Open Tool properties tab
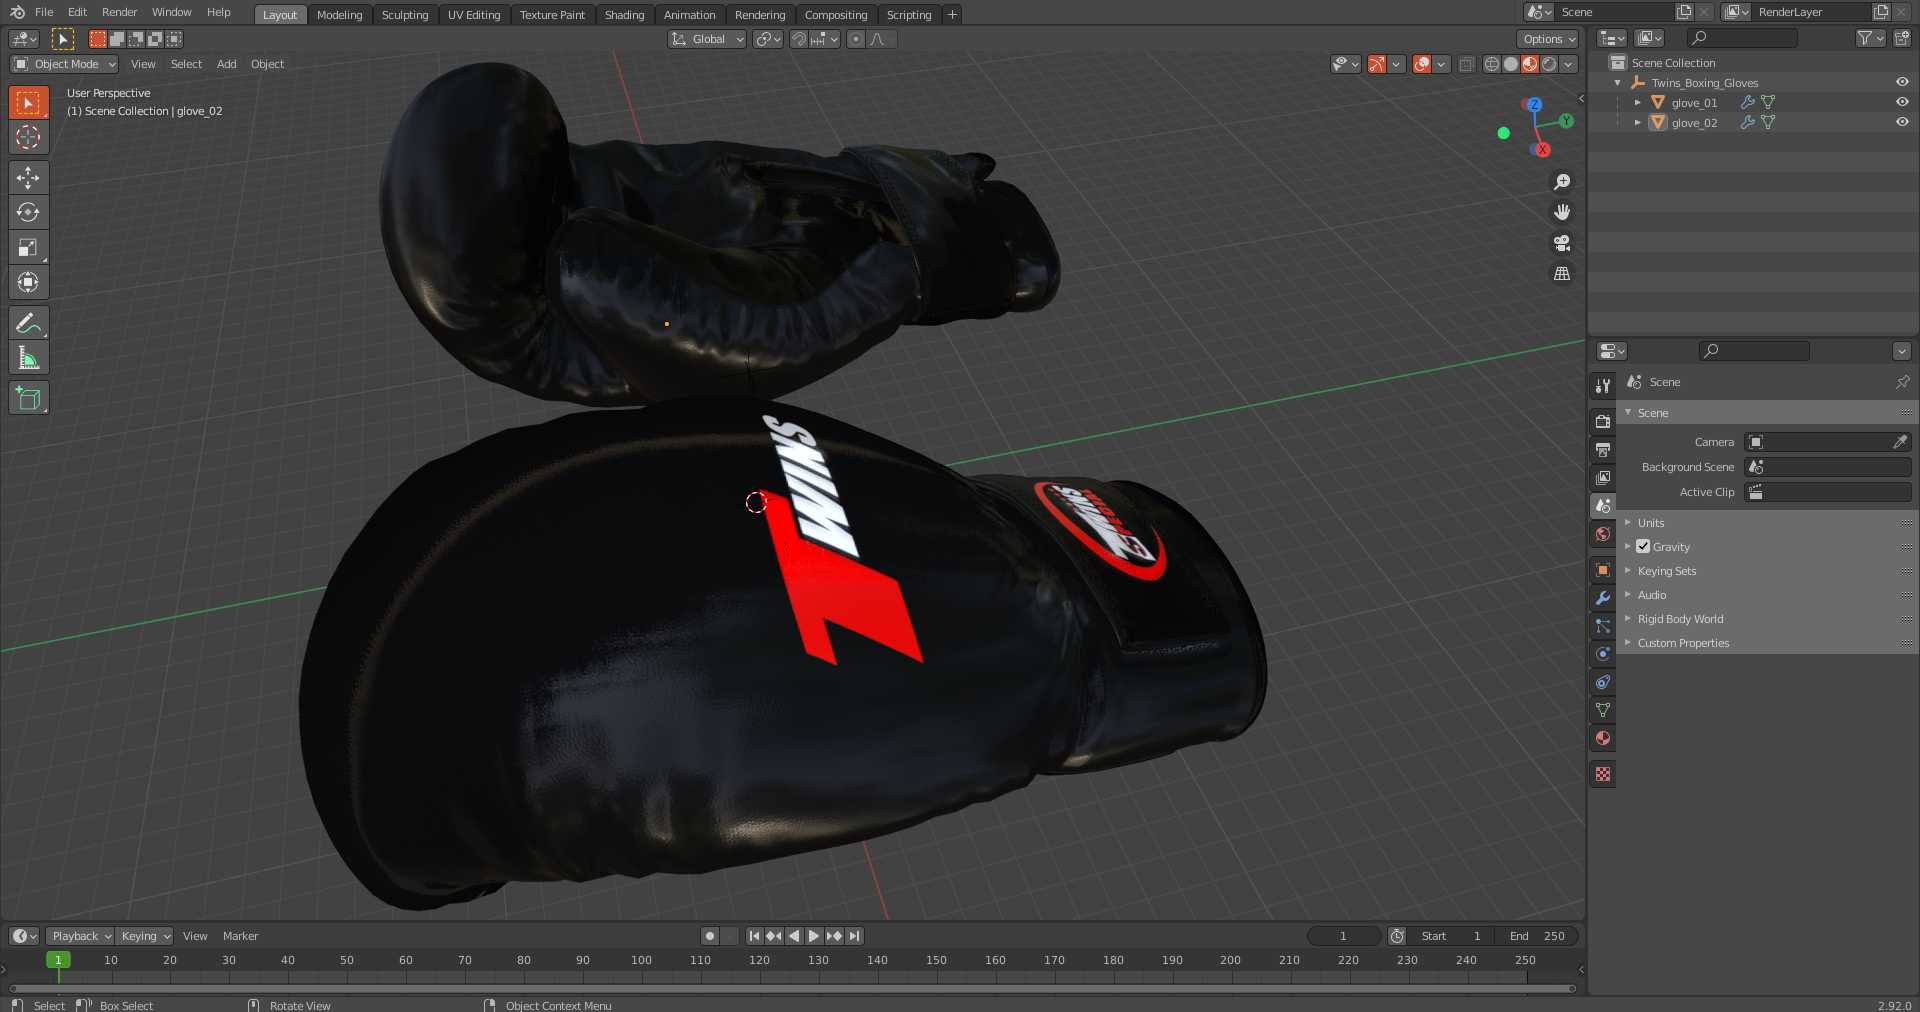This screenshot has height=1012, width=1920. point(1603,385)
